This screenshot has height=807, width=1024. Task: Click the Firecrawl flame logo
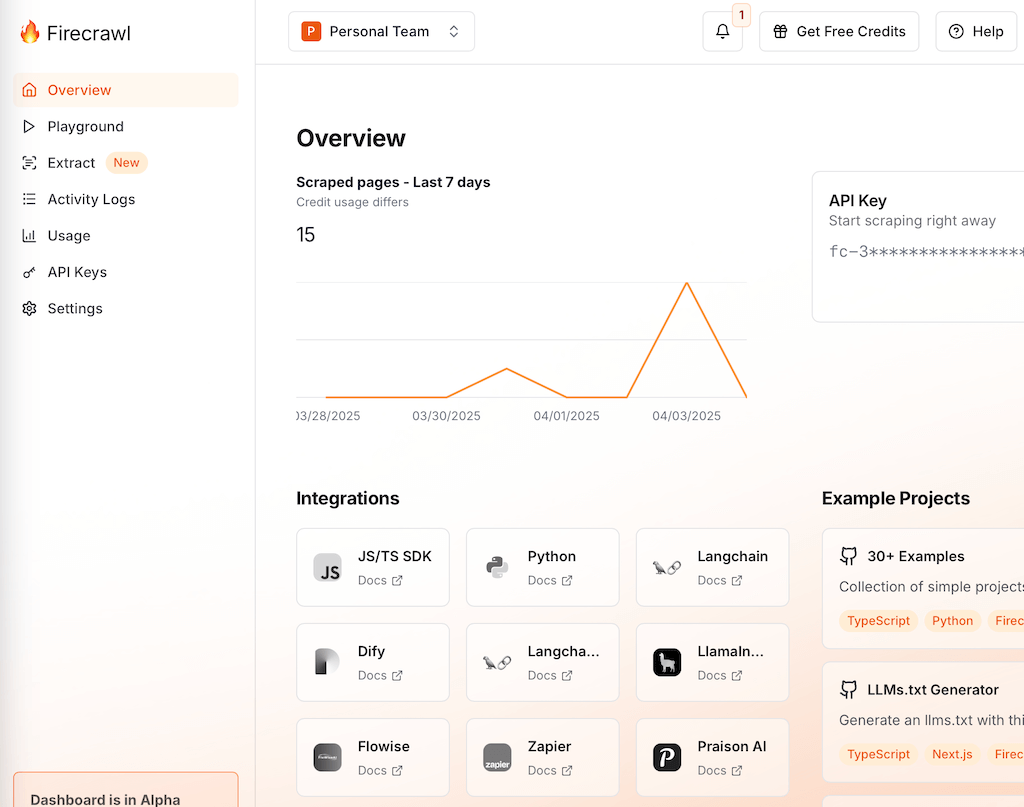29,31
